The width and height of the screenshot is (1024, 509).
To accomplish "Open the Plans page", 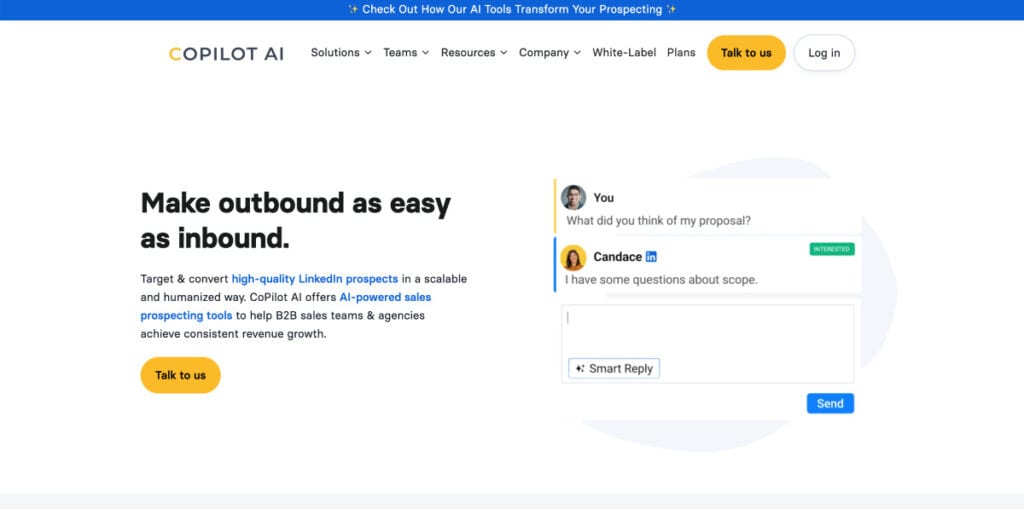I will pyautogui.click(x=681, y=52).
